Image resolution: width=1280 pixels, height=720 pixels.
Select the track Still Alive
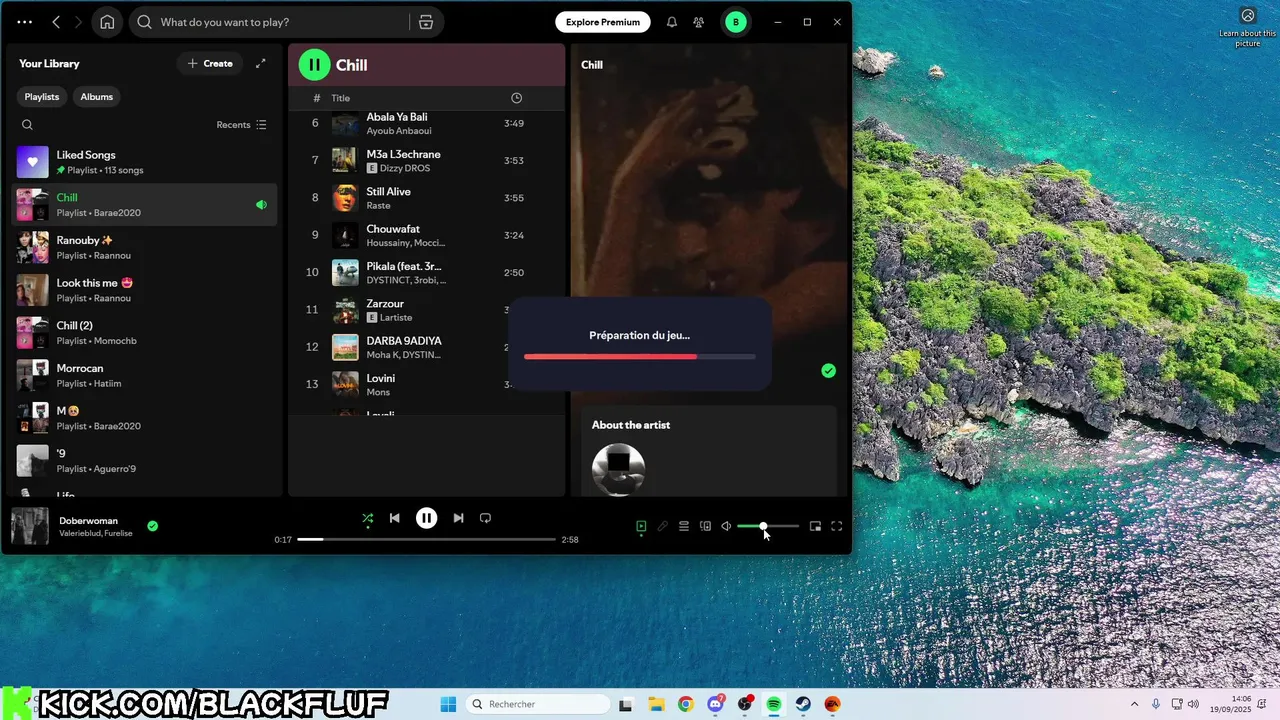click(427, 198)
